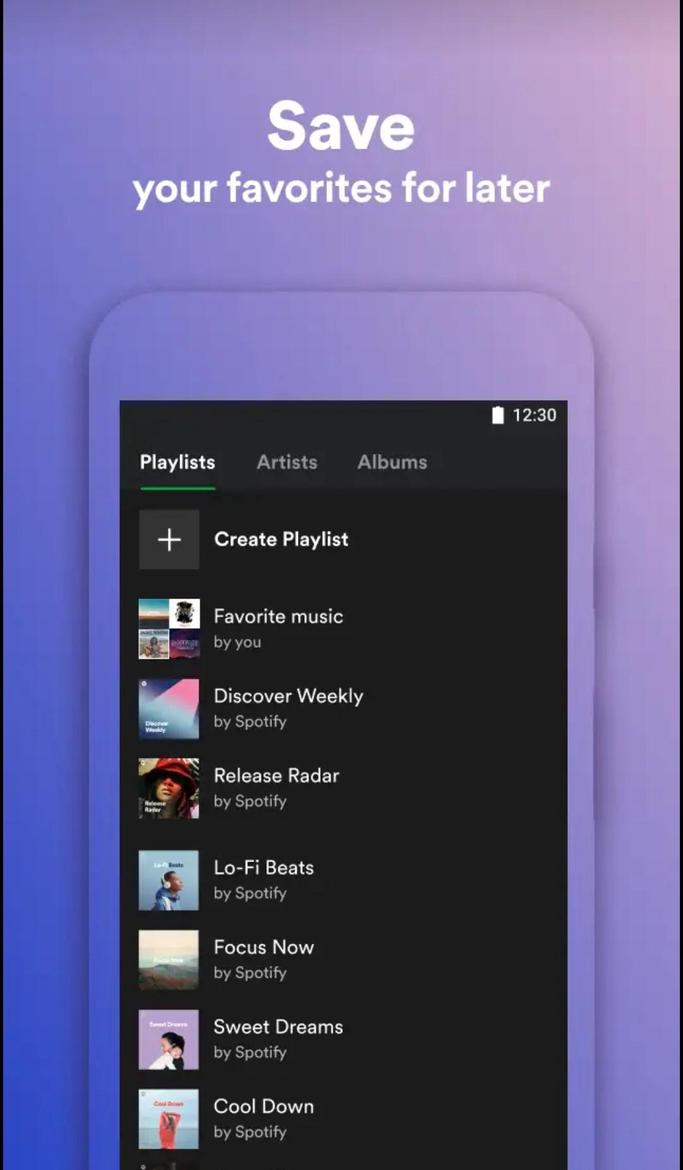
Task: Tap the Create Playlist label
Action: 281,539
